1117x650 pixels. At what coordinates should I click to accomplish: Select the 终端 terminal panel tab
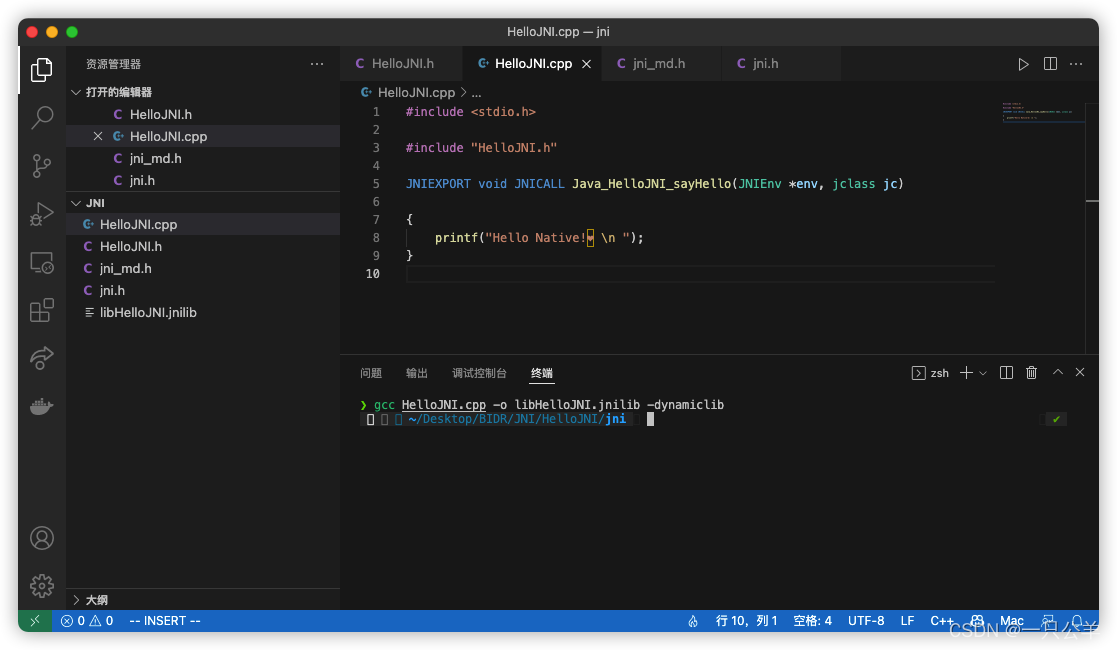(x=541, y=373)
